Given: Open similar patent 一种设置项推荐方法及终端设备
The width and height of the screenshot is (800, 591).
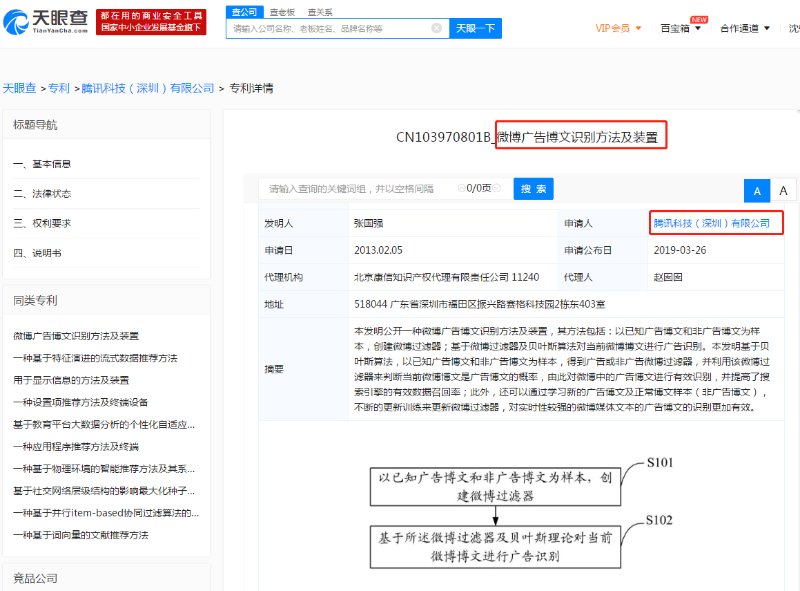Looking at the screenshot, I should [81, 402].
